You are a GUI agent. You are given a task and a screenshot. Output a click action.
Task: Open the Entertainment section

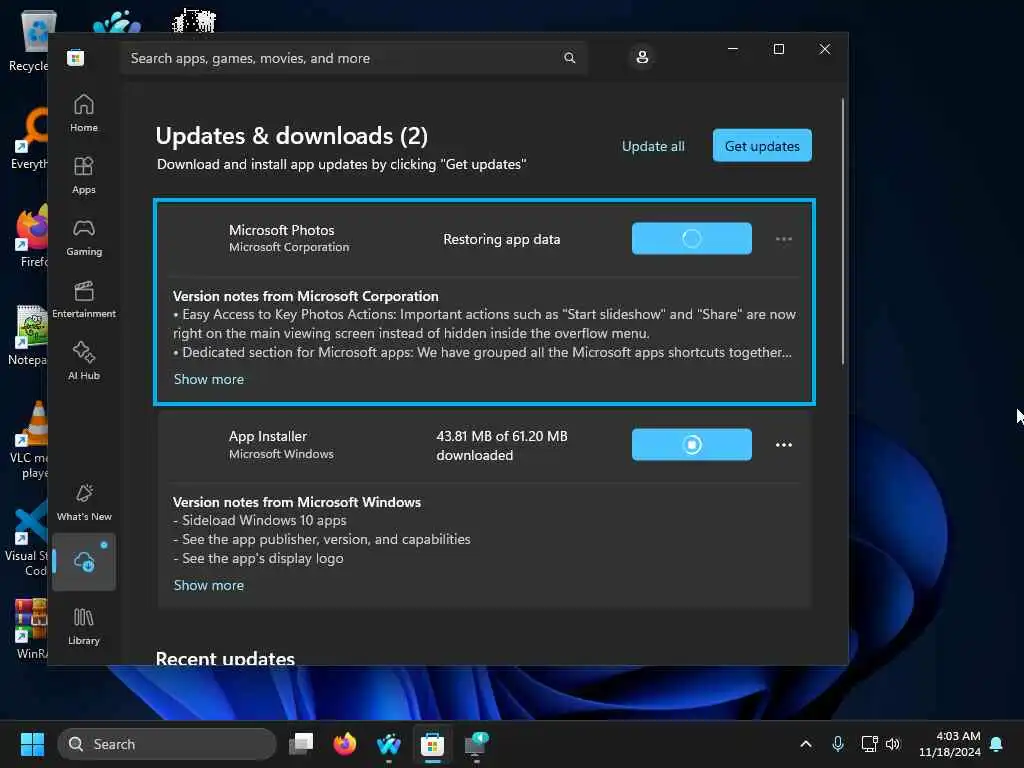tap(84, 299)
